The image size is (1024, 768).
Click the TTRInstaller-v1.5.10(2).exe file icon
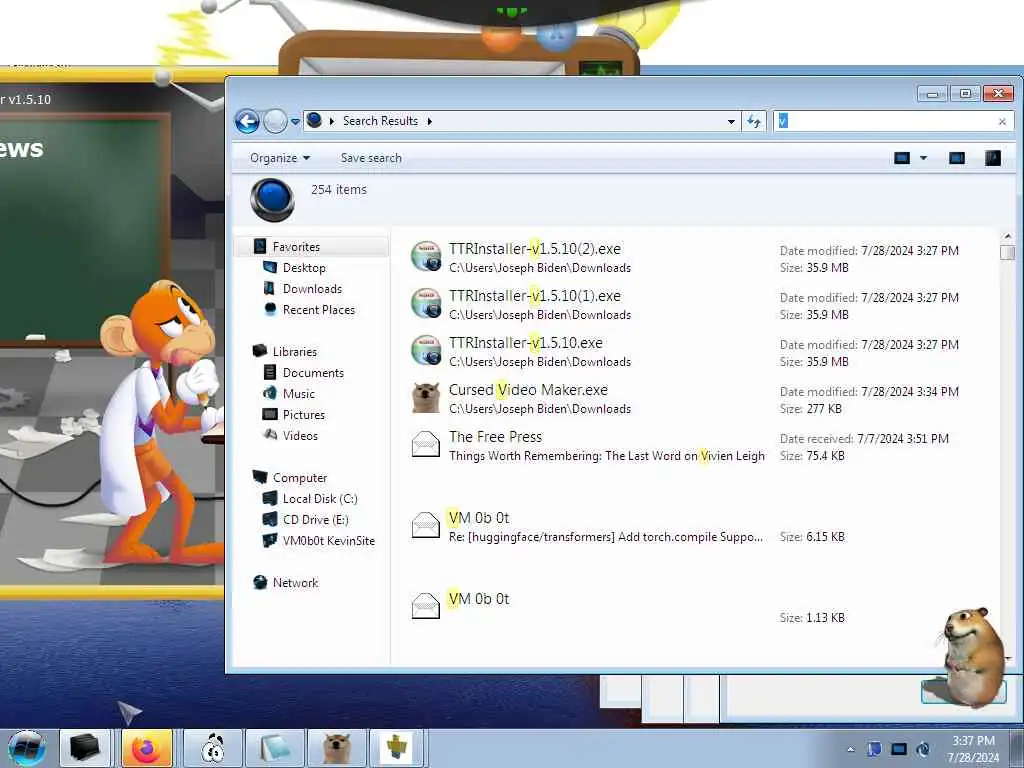pyautogui.click(x=426, y=256)
